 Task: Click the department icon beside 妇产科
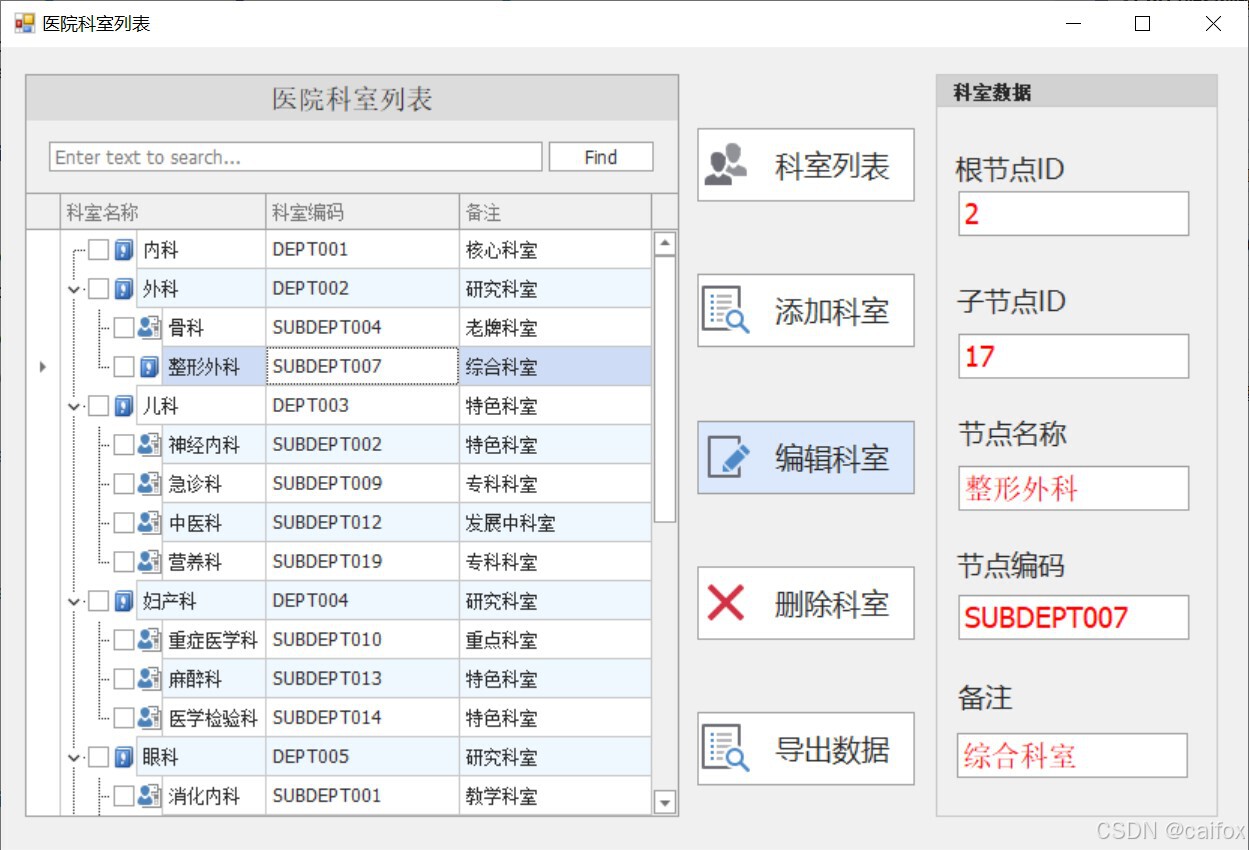pos(123,601)
